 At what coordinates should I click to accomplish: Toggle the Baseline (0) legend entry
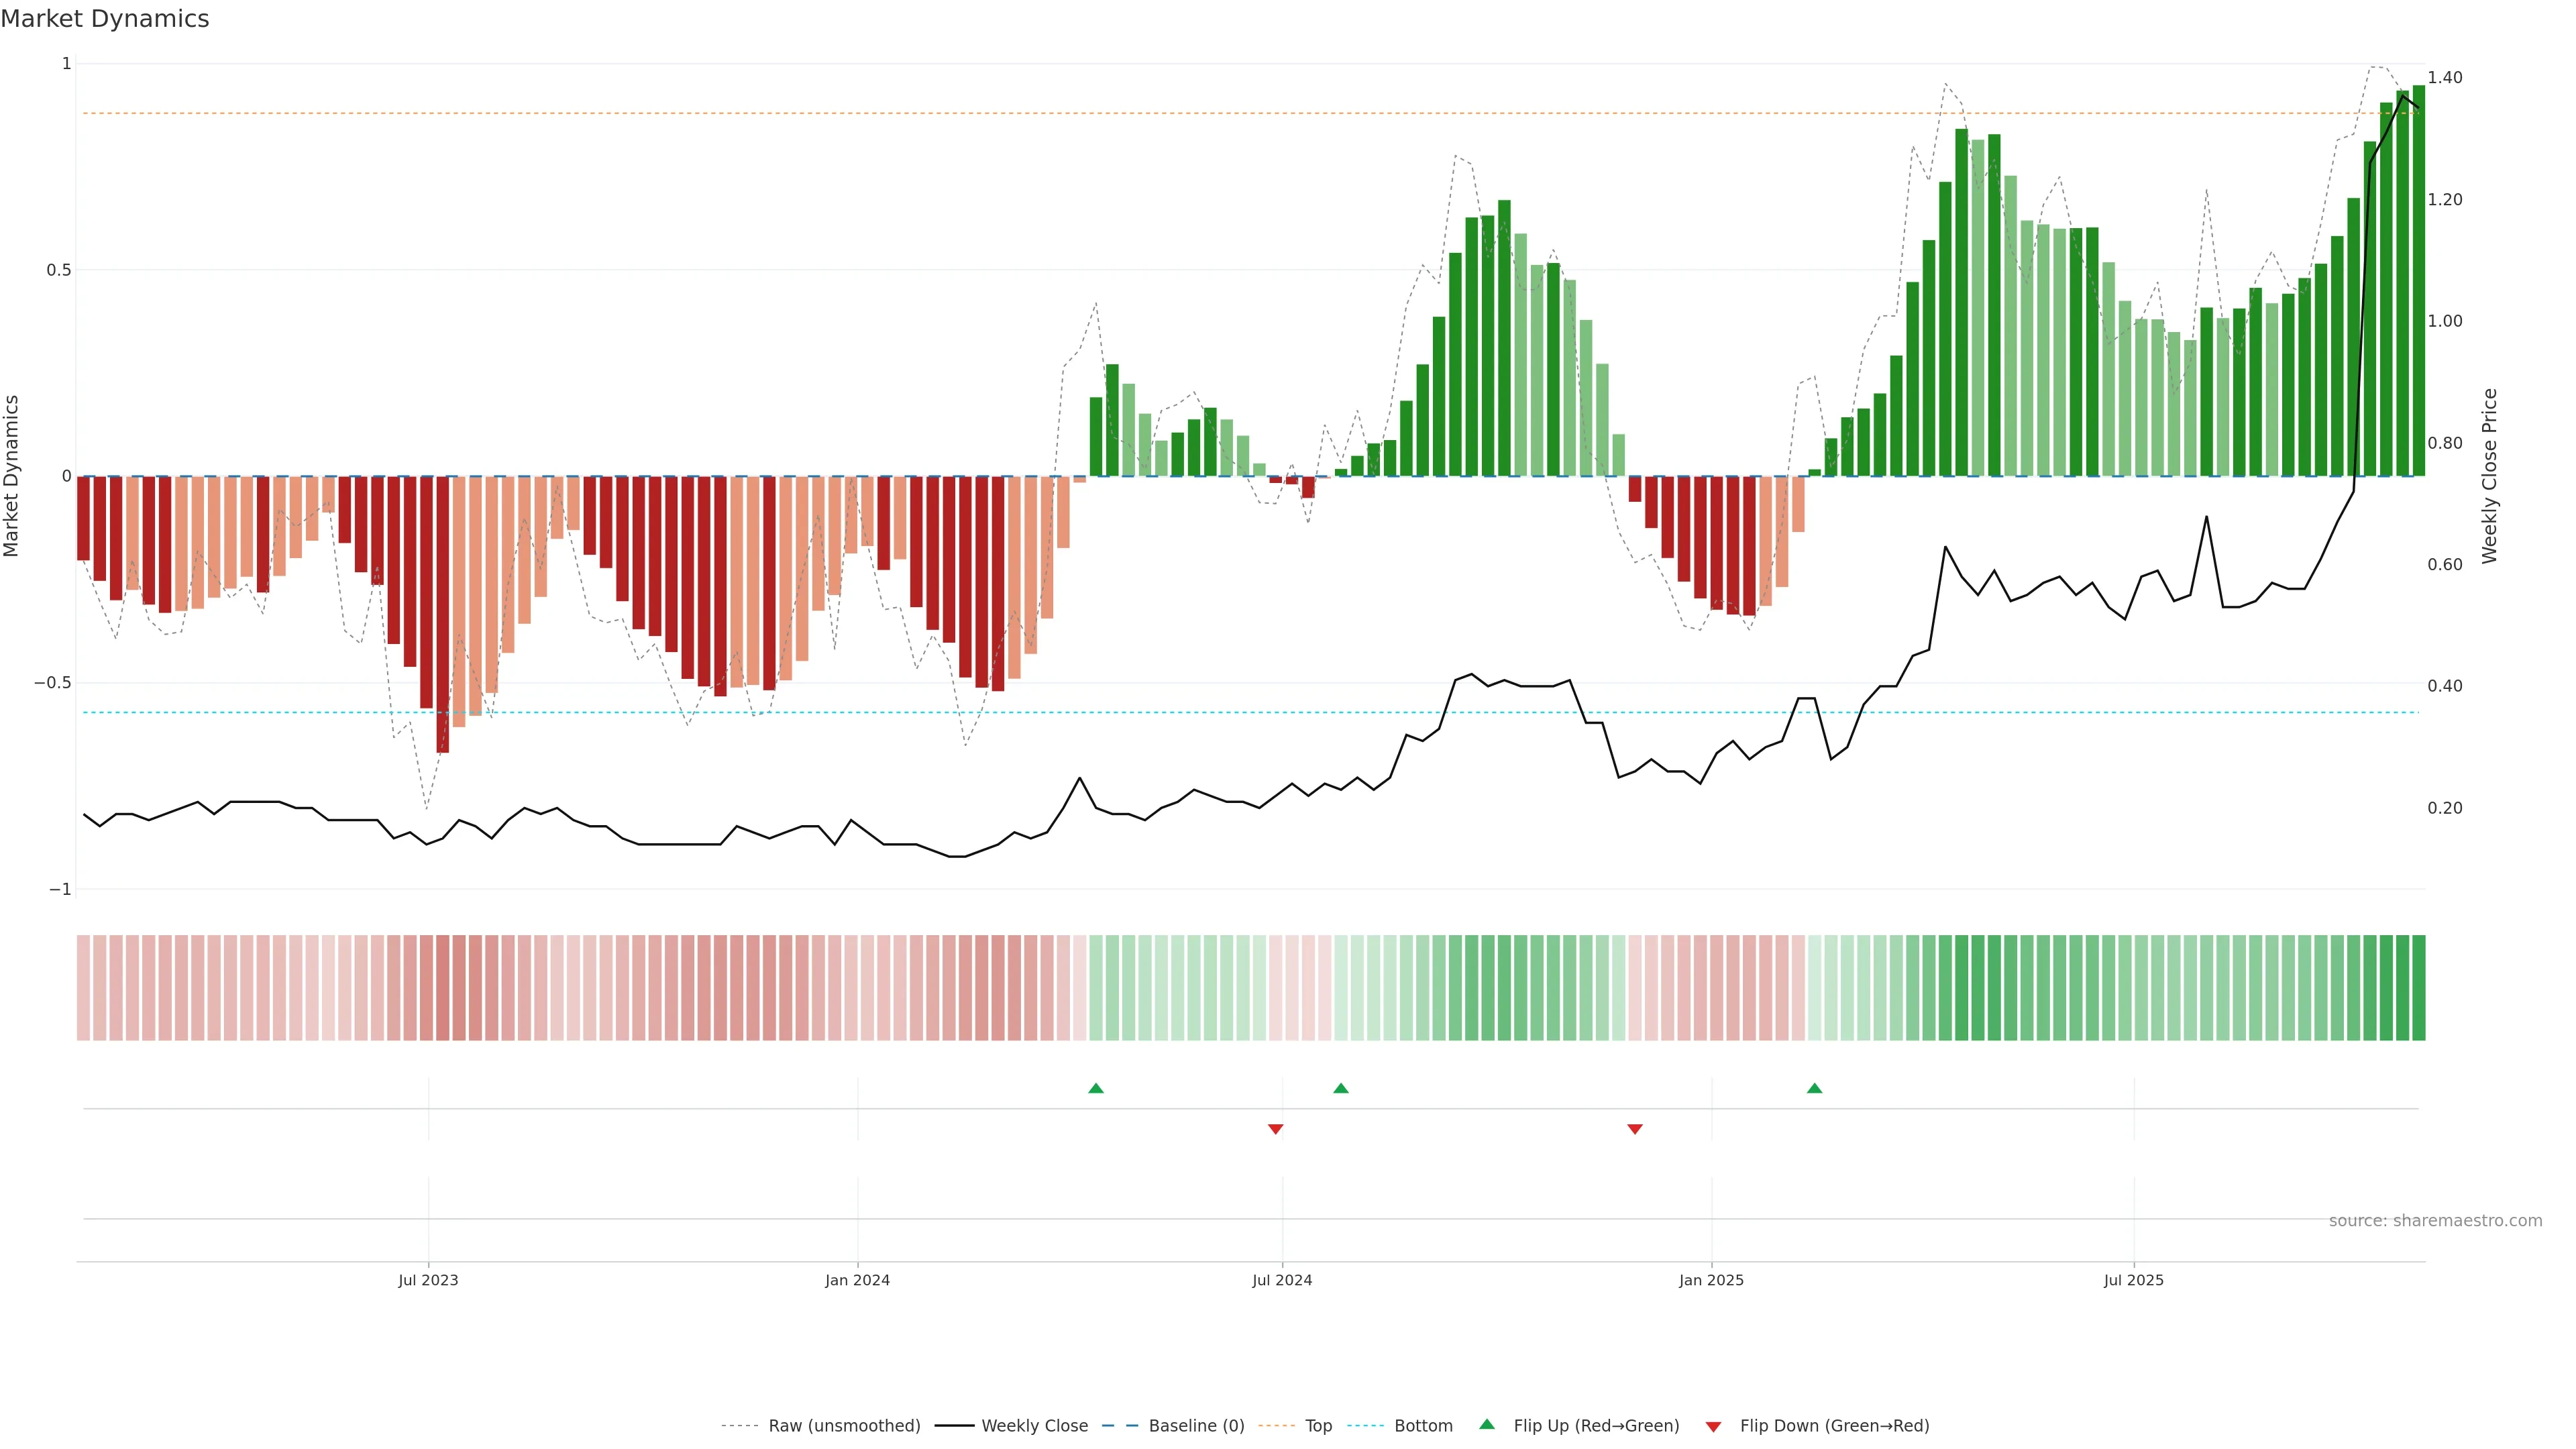(1195, 1426)
